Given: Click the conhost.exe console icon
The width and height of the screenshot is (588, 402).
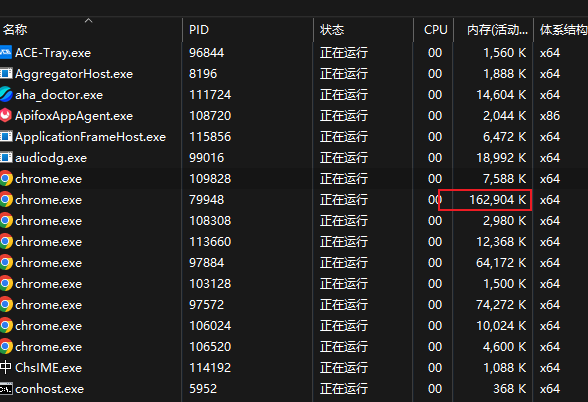Looking at the screenshot, I should pos(6,389).
